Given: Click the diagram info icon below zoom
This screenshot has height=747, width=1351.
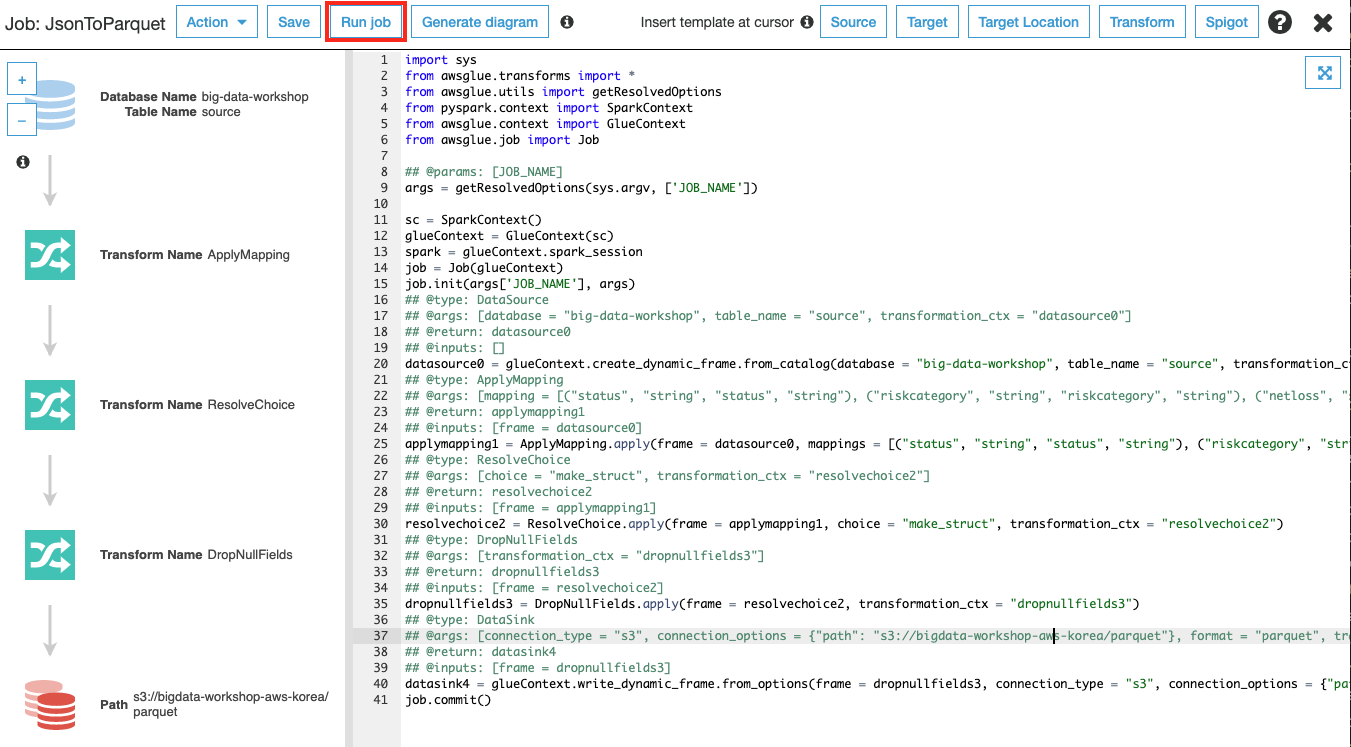Looking at the screenshot, I should (23, 162).
